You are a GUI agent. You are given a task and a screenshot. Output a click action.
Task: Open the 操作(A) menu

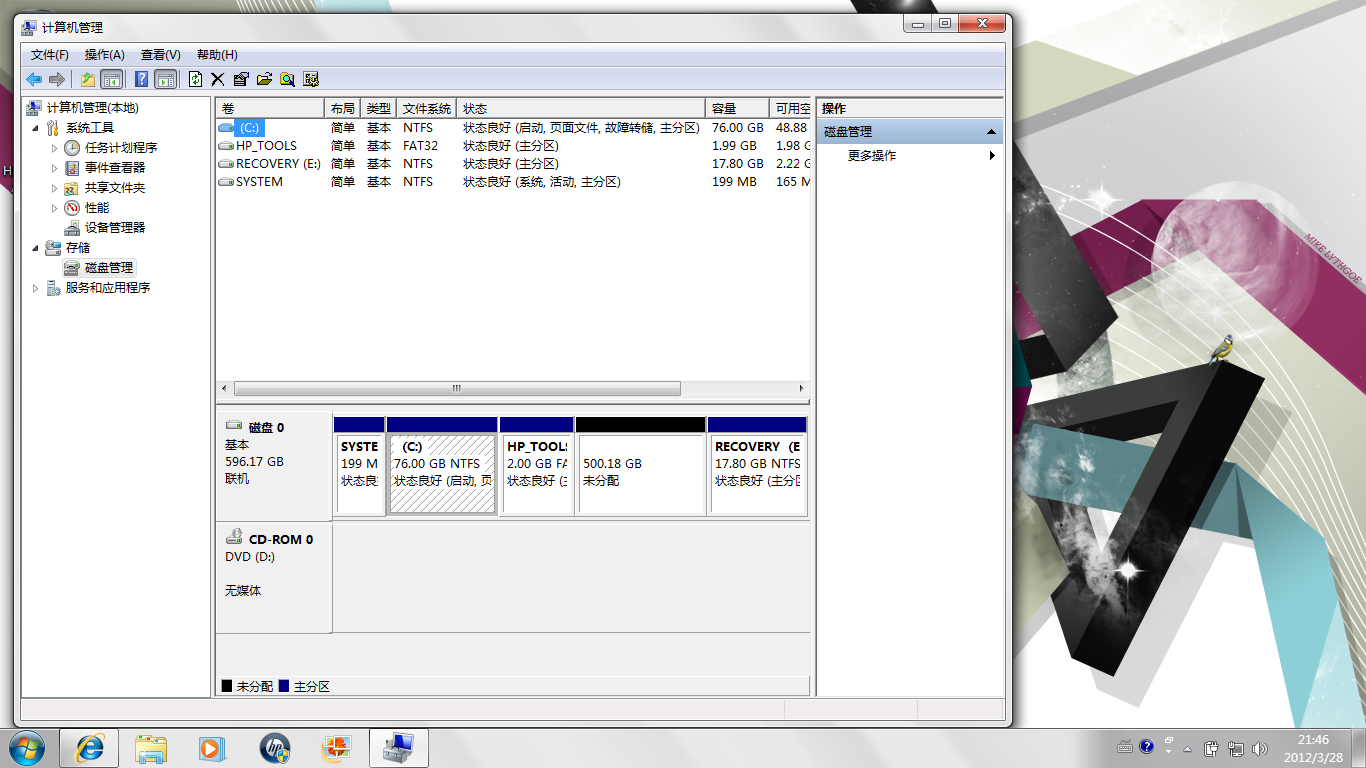click(104, 55)
